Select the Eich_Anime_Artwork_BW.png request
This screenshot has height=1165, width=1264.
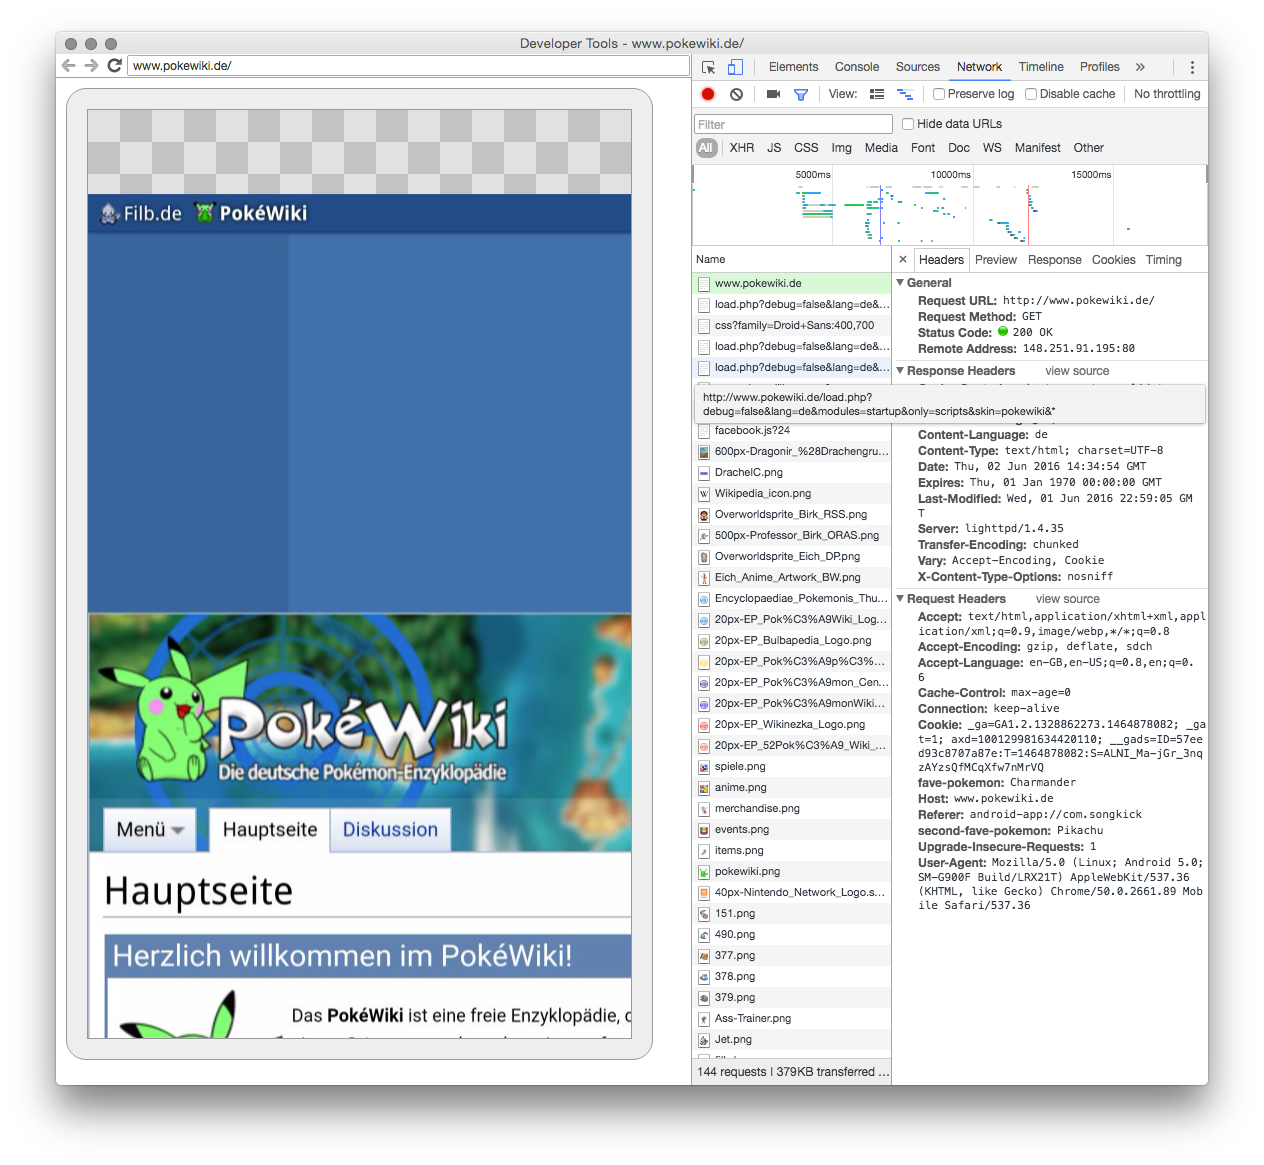792,578
